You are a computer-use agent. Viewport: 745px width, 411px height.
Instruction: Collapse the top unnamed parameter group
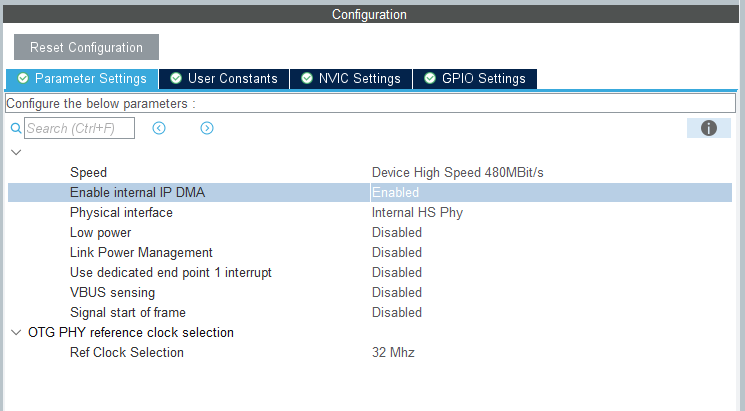point(15,152)
